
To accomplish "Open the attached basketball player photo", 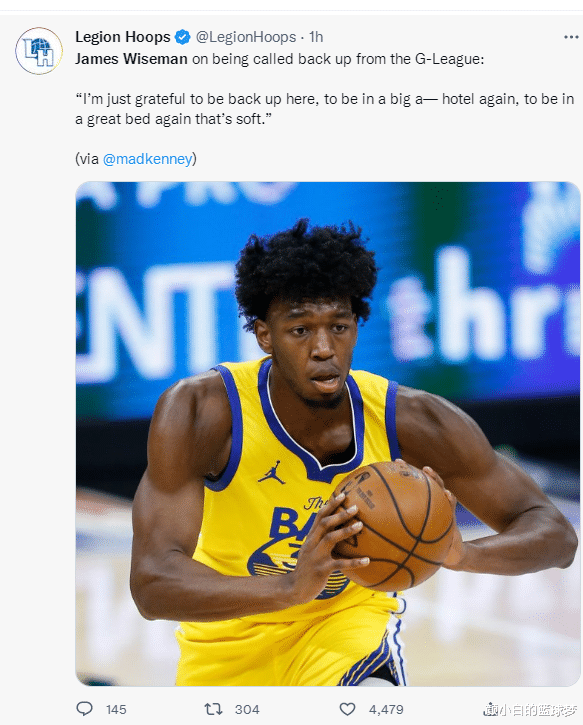I will 328,434.
